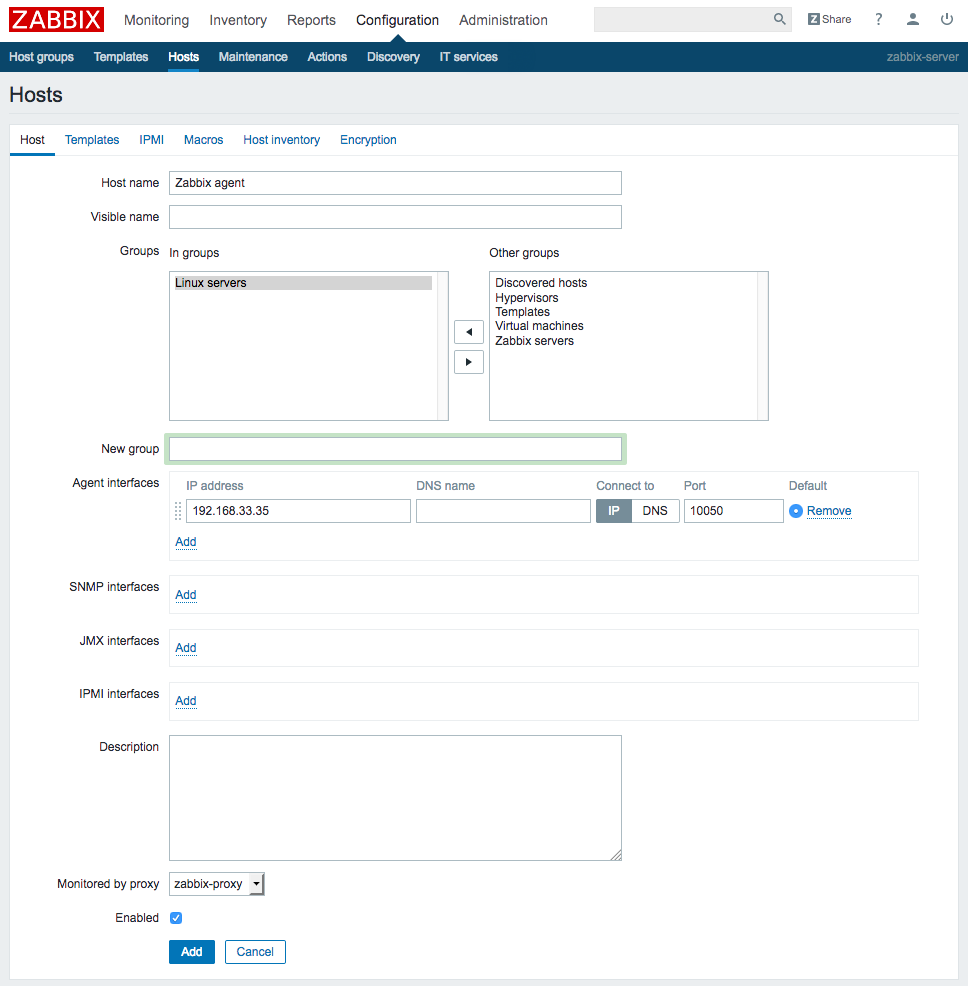This screenshot has height=986, width=968.
Task: Click the Port field
Action: pyautogui.click(x=733, y=511)
